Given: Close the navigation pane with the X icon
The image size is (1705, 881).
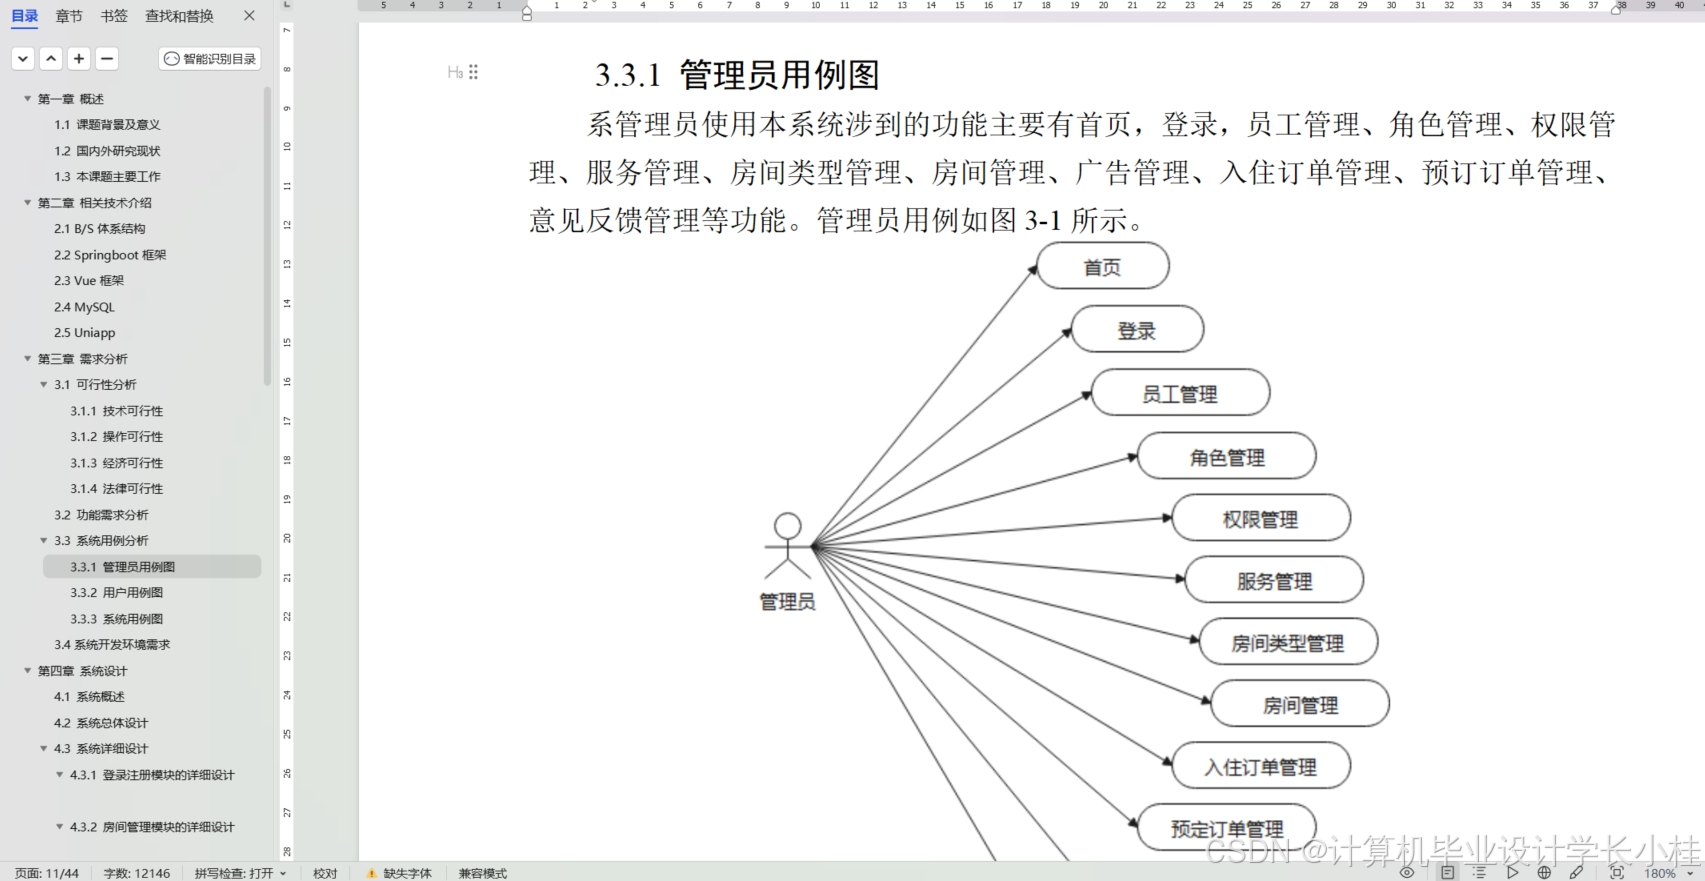Looking at the screenshot, I should (249, 16).
